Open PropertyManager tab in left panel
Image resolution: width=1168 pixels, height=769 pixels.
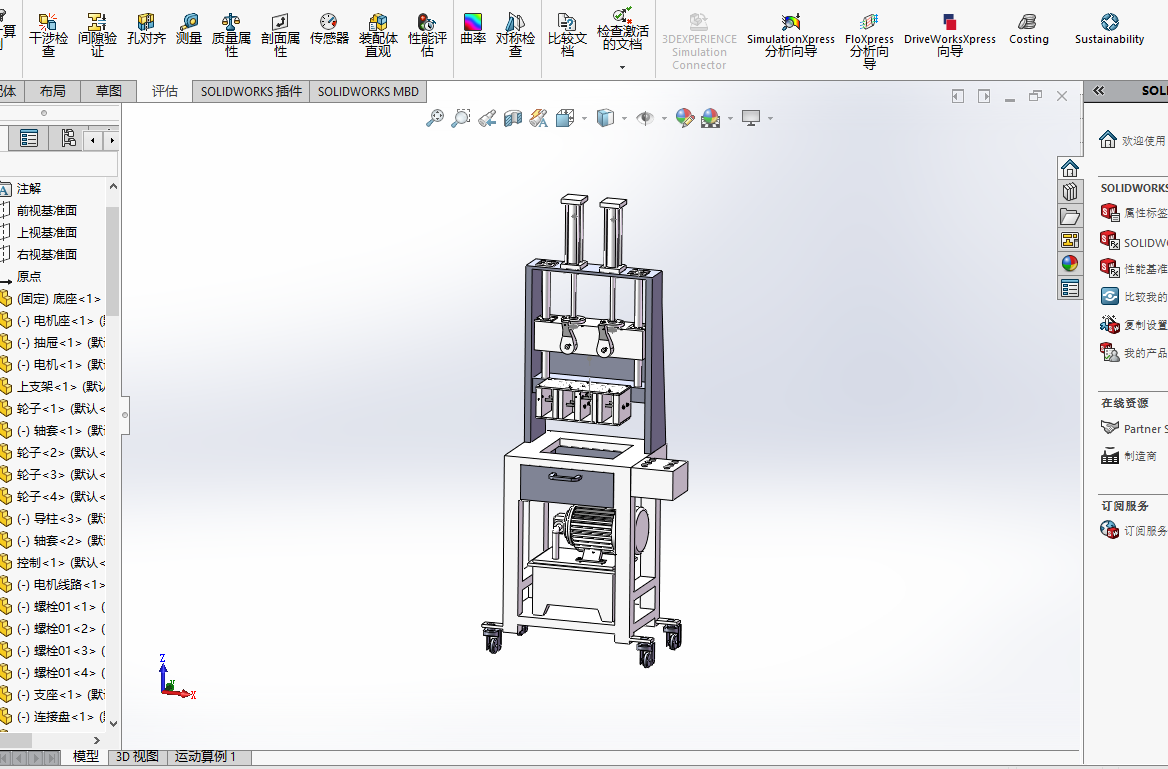29,139
